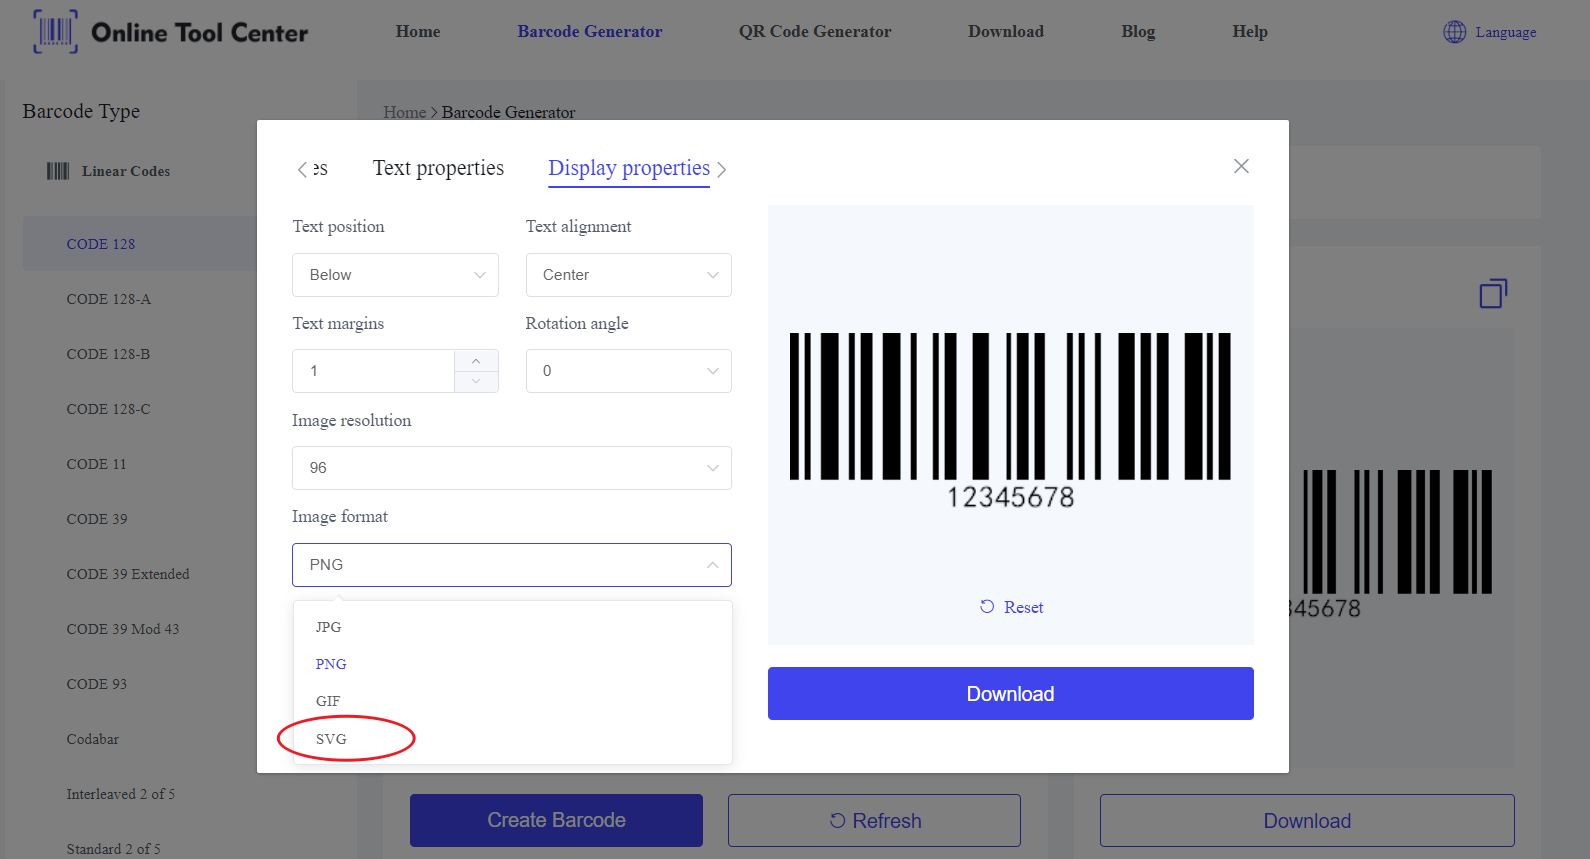Click the Barcode Generator breadcrumb text
The height and width of the screenshot is (859, 1590).
click(508, 112)
